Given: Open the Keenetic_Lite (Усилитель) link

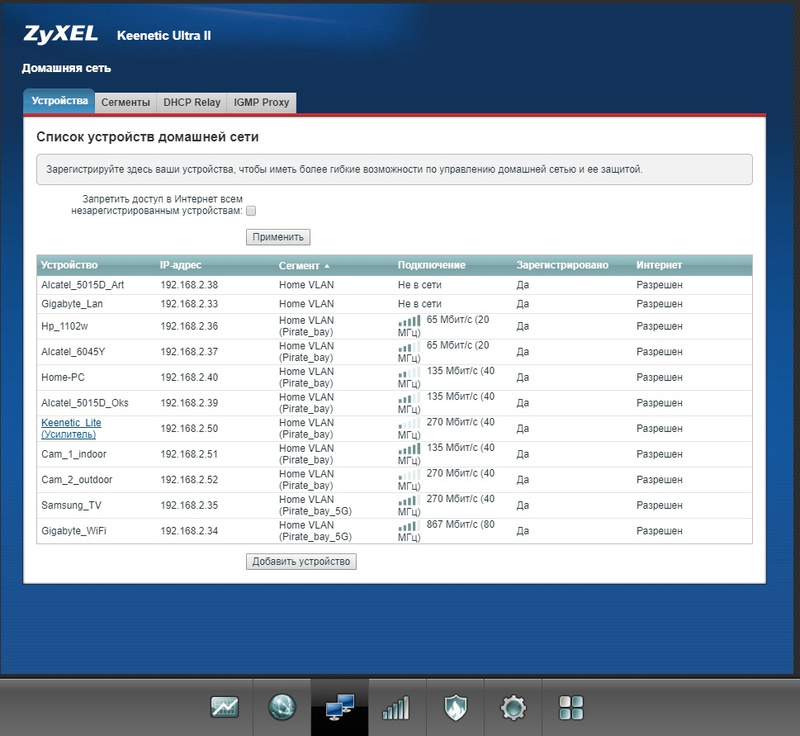Looking at the screenshot, I should 71,428.
